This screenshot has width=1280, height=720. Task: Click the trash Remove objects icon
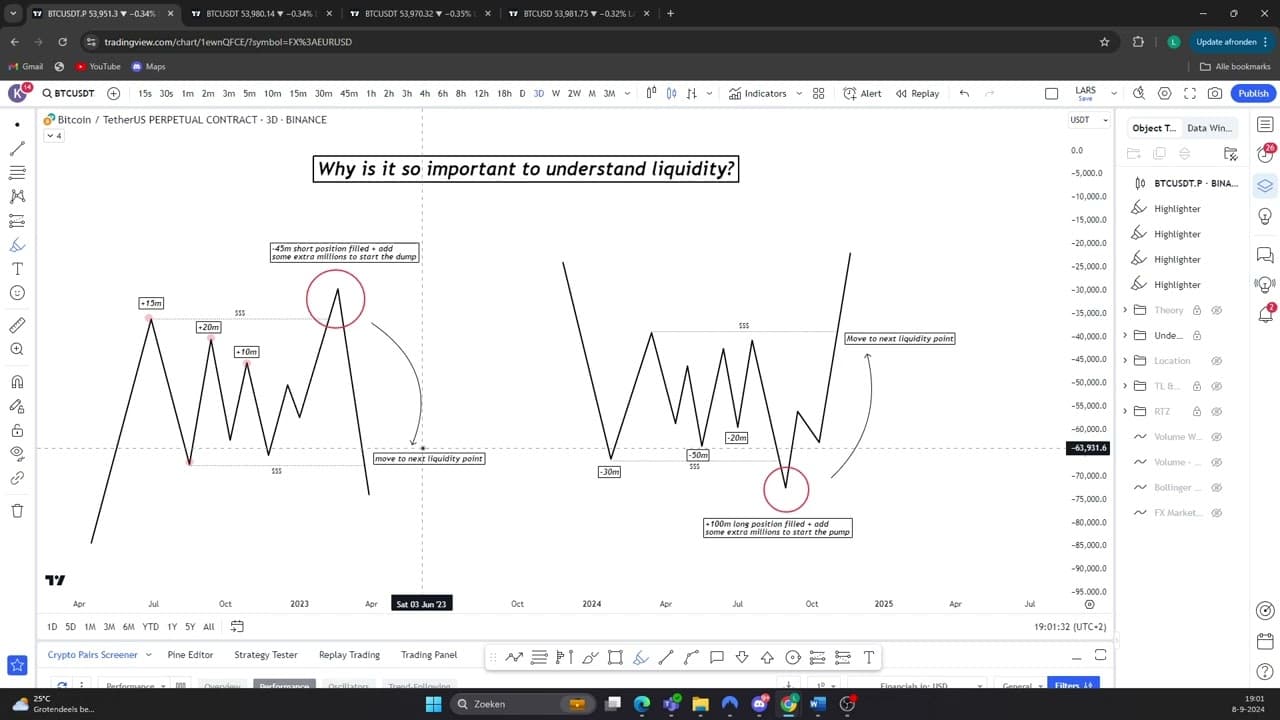coord(17,511)
